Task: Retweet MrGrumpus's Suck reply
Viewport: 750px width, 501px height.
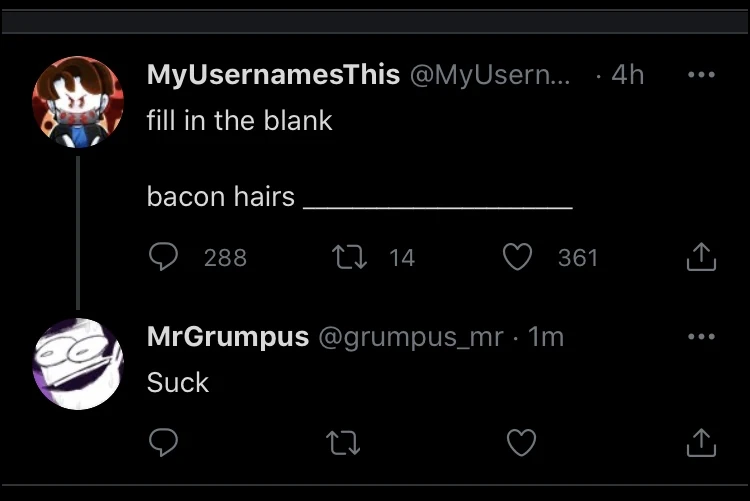Action: 345,442
